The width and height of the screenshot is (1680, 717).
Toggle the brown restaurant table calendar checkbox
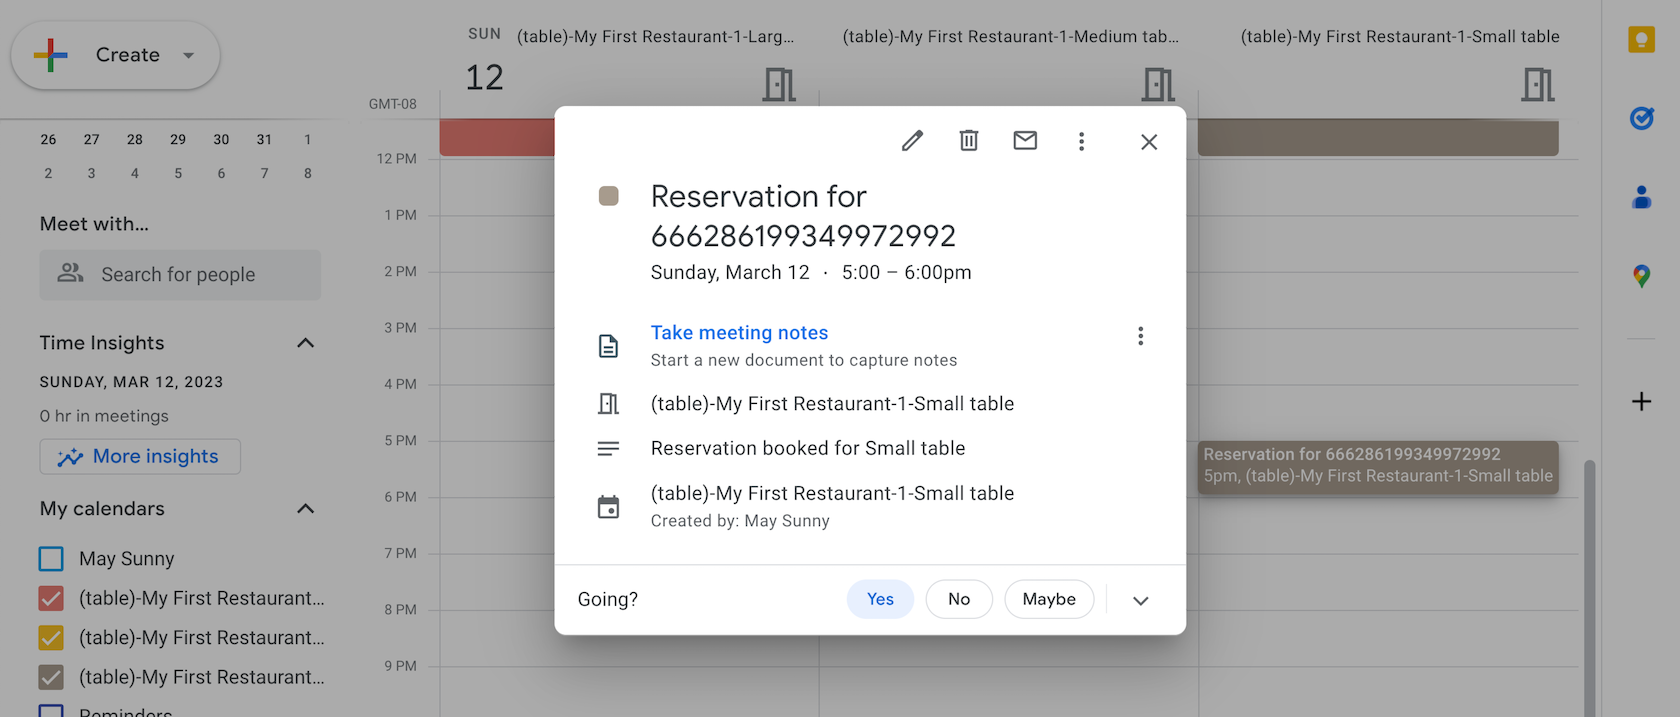(51, 677)
